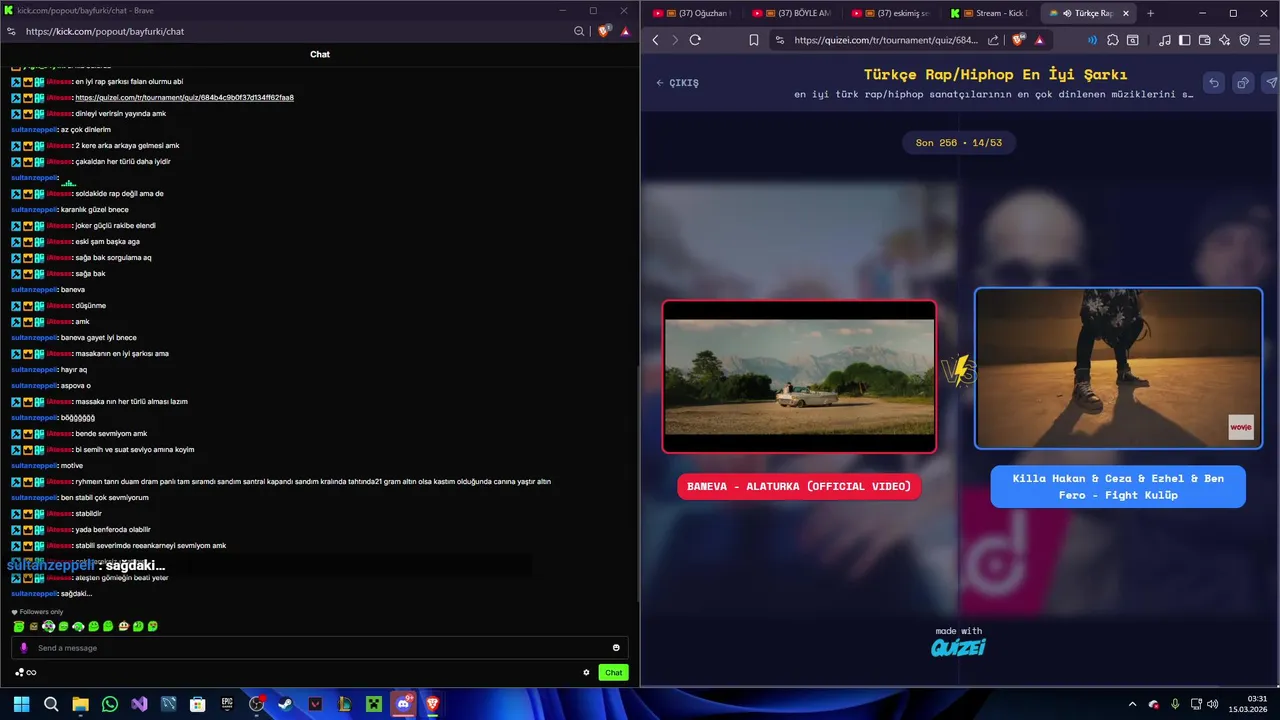Open Windows taskbar search
Screen dimensions: 1280x720
(51, 704)
